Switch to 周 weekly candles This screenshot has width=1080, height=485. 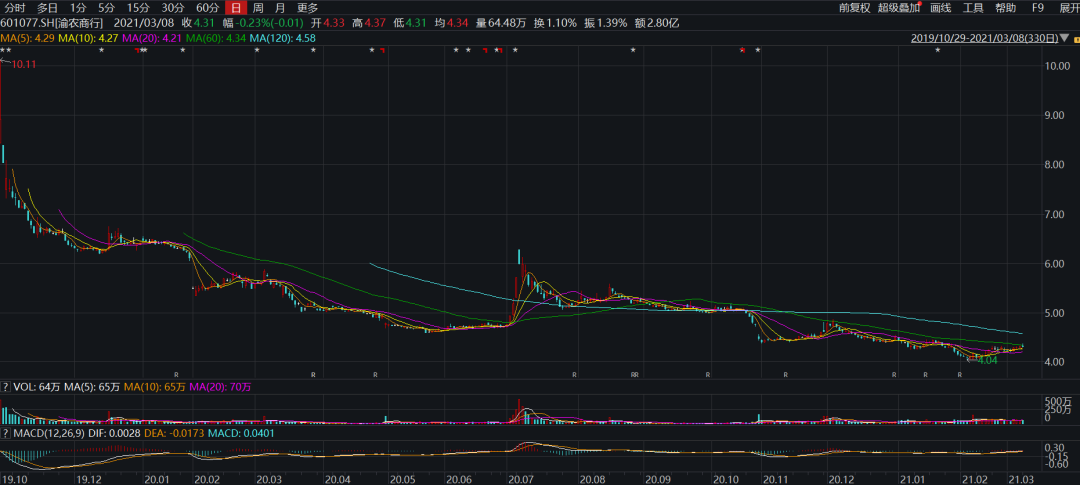click(258, 8)
